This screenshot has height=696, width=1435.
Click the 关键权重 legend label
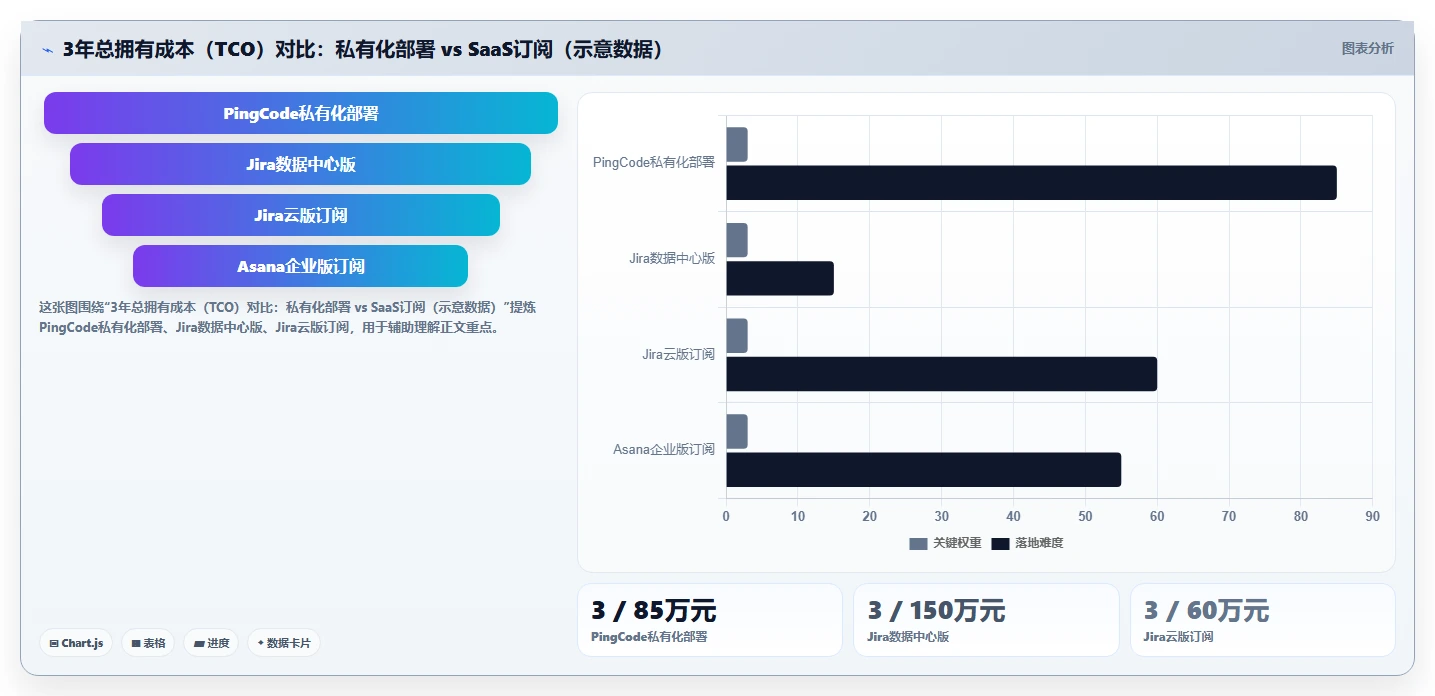pyautogui.click(x=957, y=543)
